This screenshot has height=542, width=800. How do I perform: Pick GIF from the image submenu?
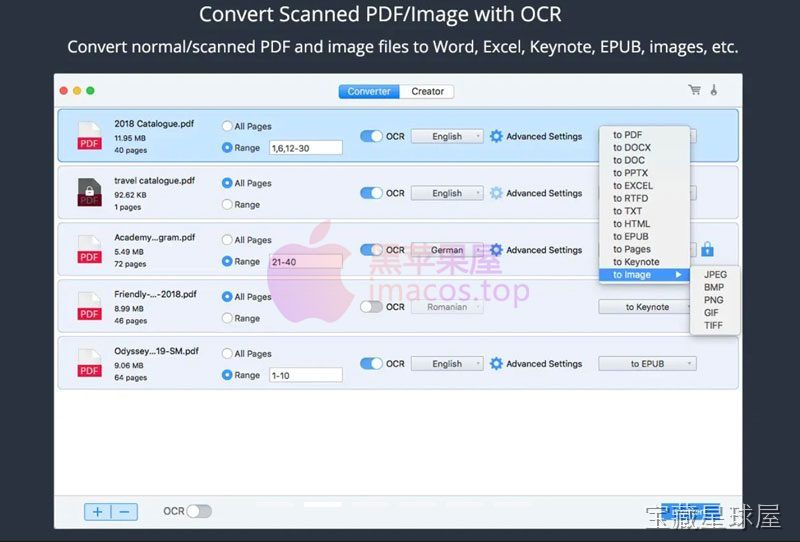point(715,312)
